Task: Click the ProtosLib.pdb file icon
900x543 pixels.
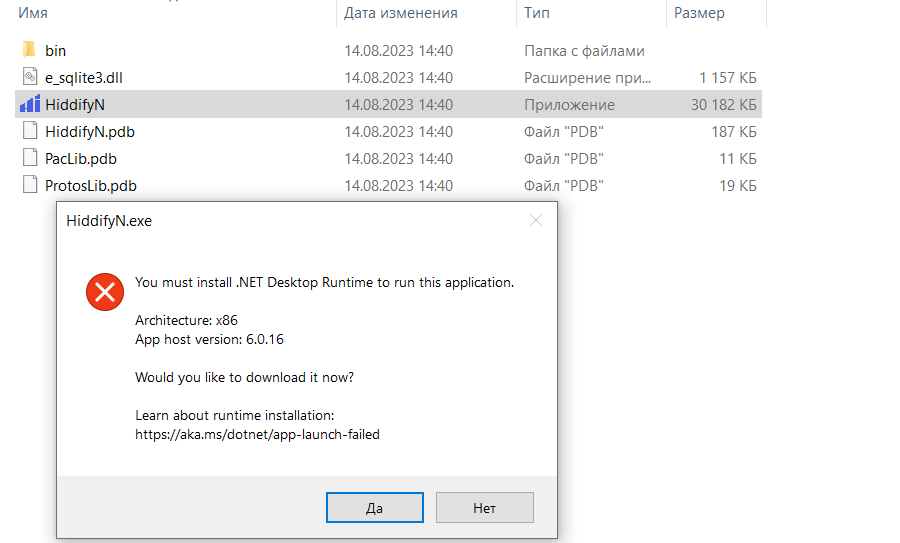Action: (x=29, y=186)
